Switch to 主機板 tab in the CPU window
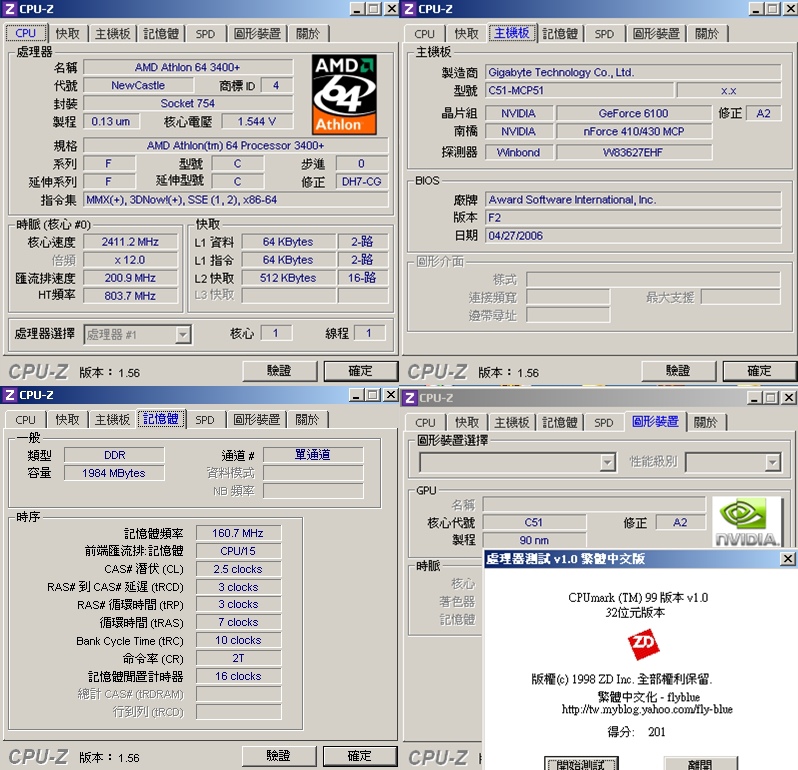The width and height of the screenshot is (798, 770). pyautogui.click(x=112, y=34)
